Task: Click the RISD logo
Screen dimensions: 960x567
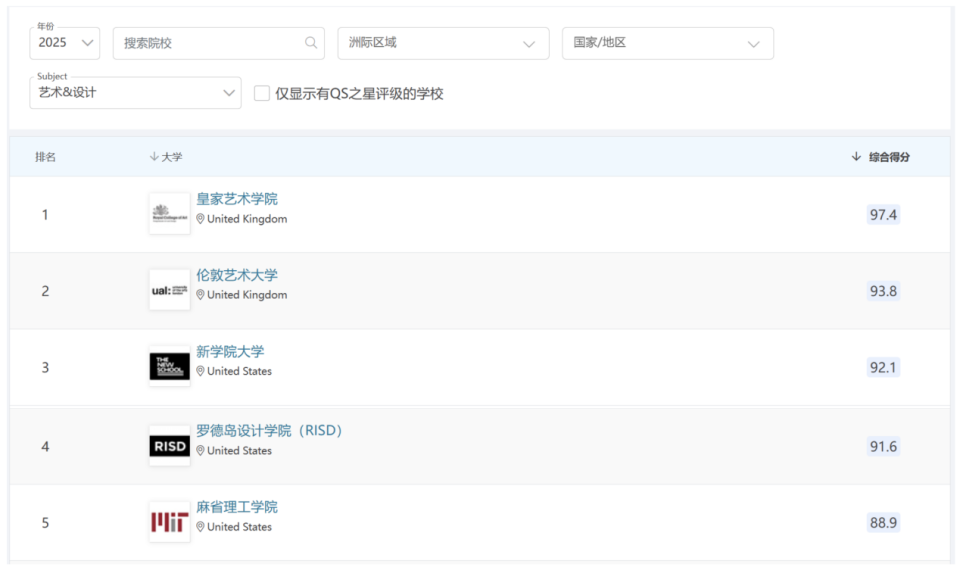Action: tap(170, 446)
